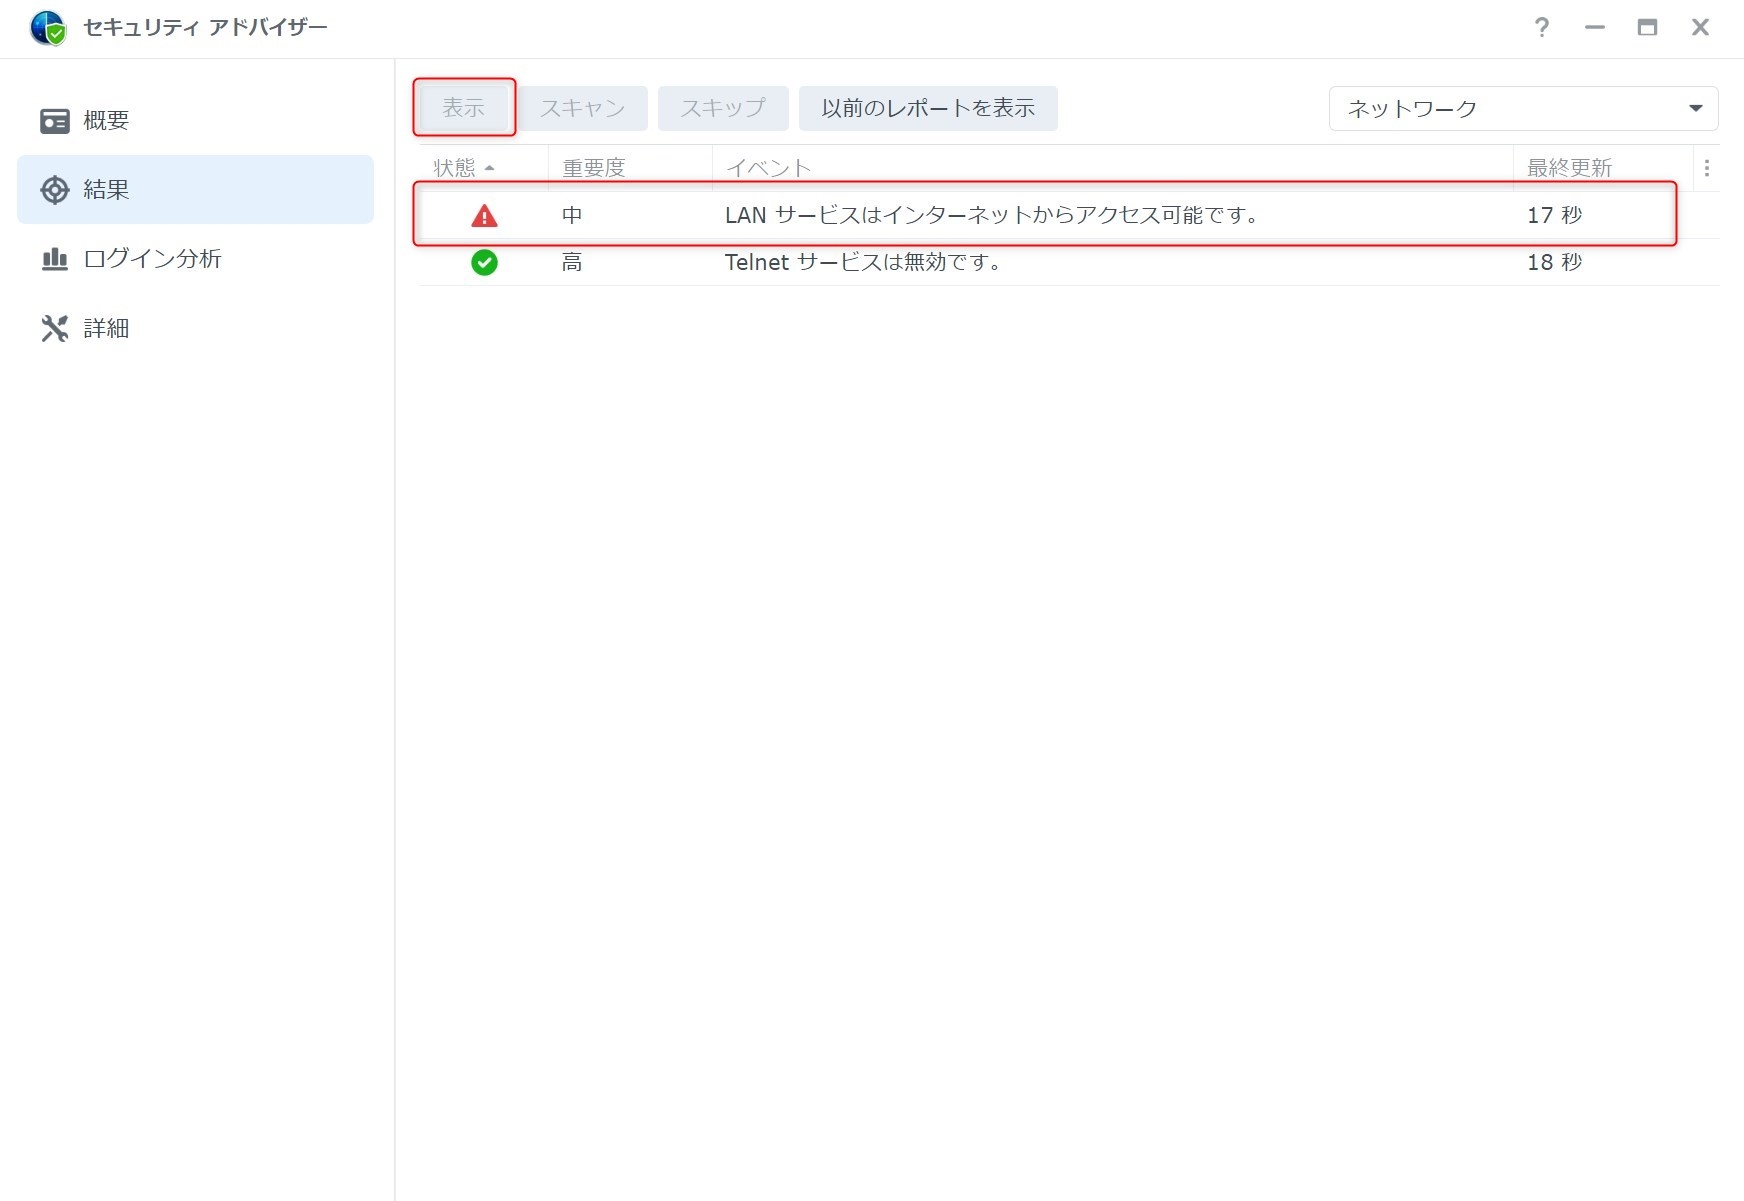
Task: Select the LAN サービス warning row
Action: [990, 215]
